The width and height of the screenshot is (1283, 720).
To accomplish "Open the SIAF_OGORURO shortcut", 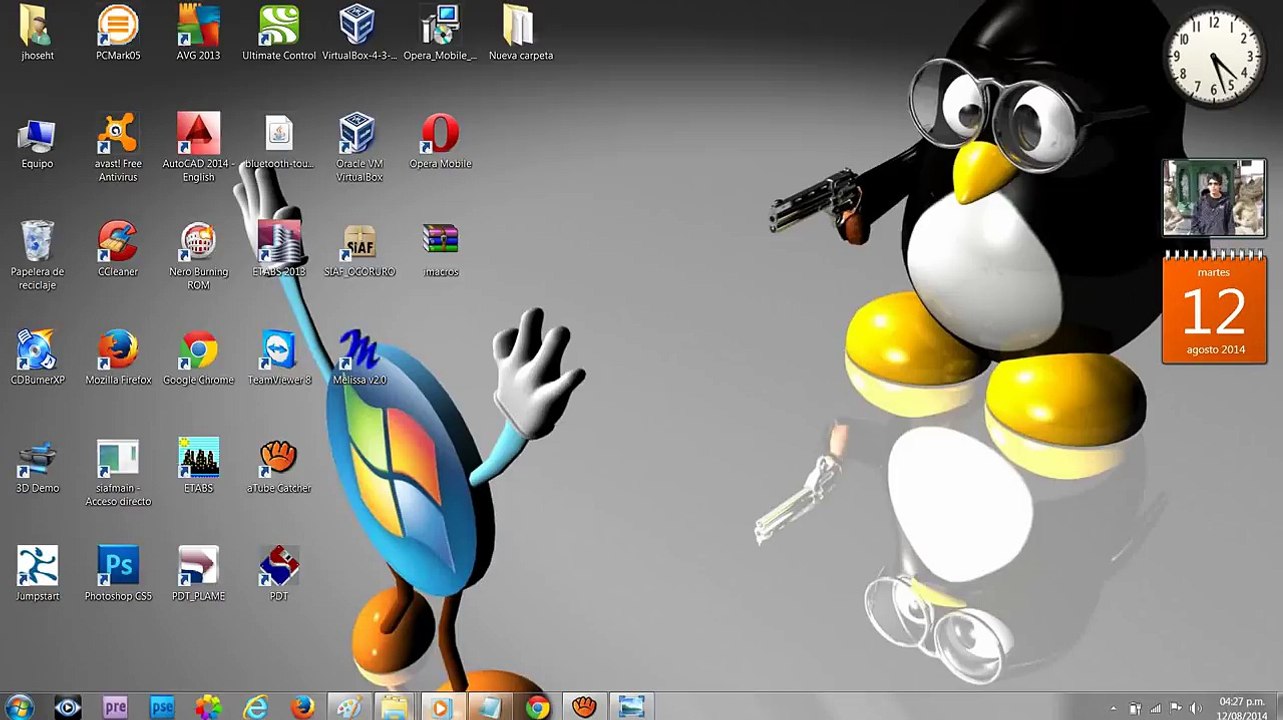I will point(359,250).
